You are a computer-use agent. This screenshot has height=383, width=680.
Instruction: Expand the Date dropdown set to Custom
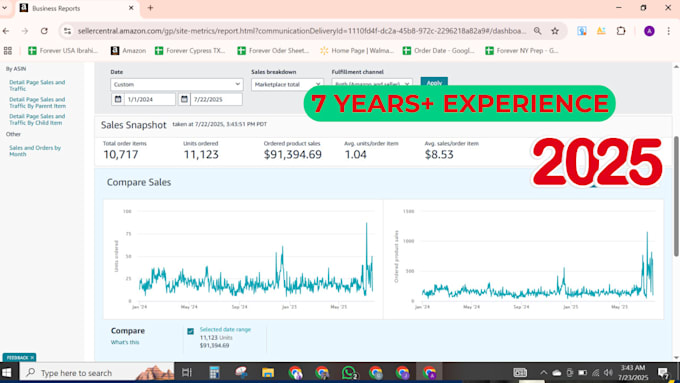177,84
